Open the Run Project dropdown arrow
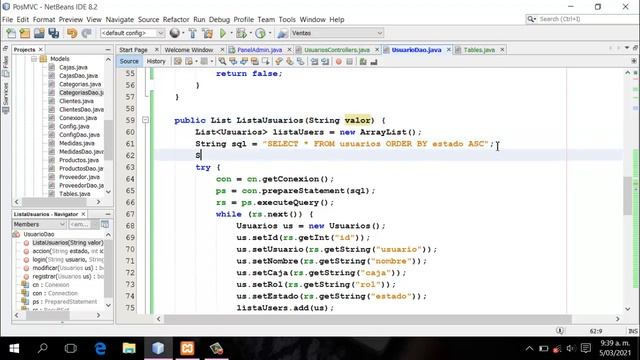The width and height of the screenshot is (640, 360). (x=231, y=33)
